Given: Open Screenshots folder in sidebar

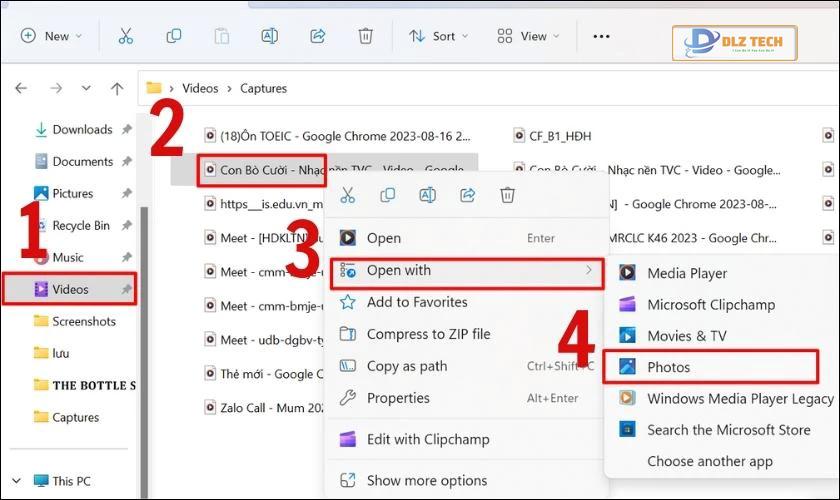Looking at the screenshot, I should coord(74,322).
